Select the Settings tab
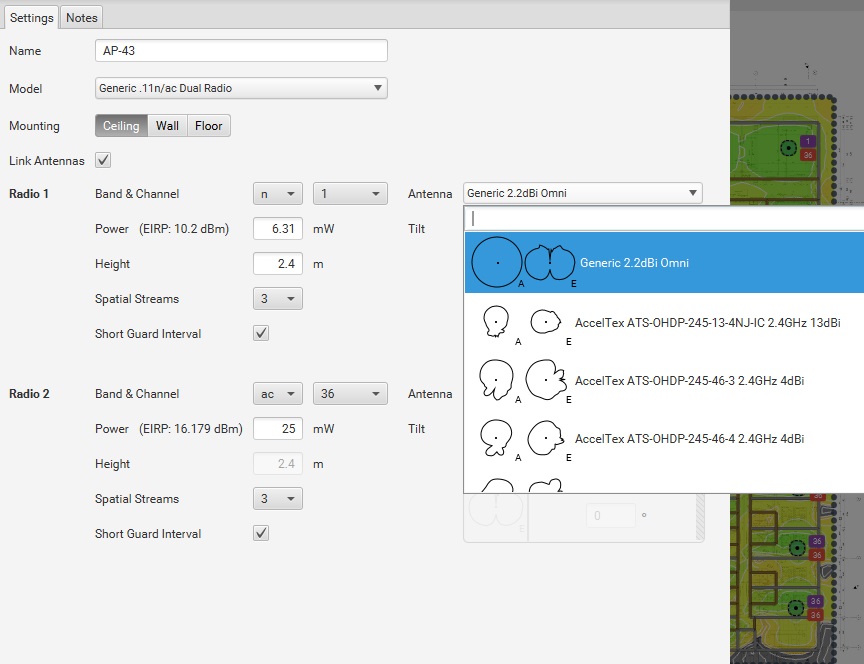This screenshot has height=664, width=864. pos(31,18)
